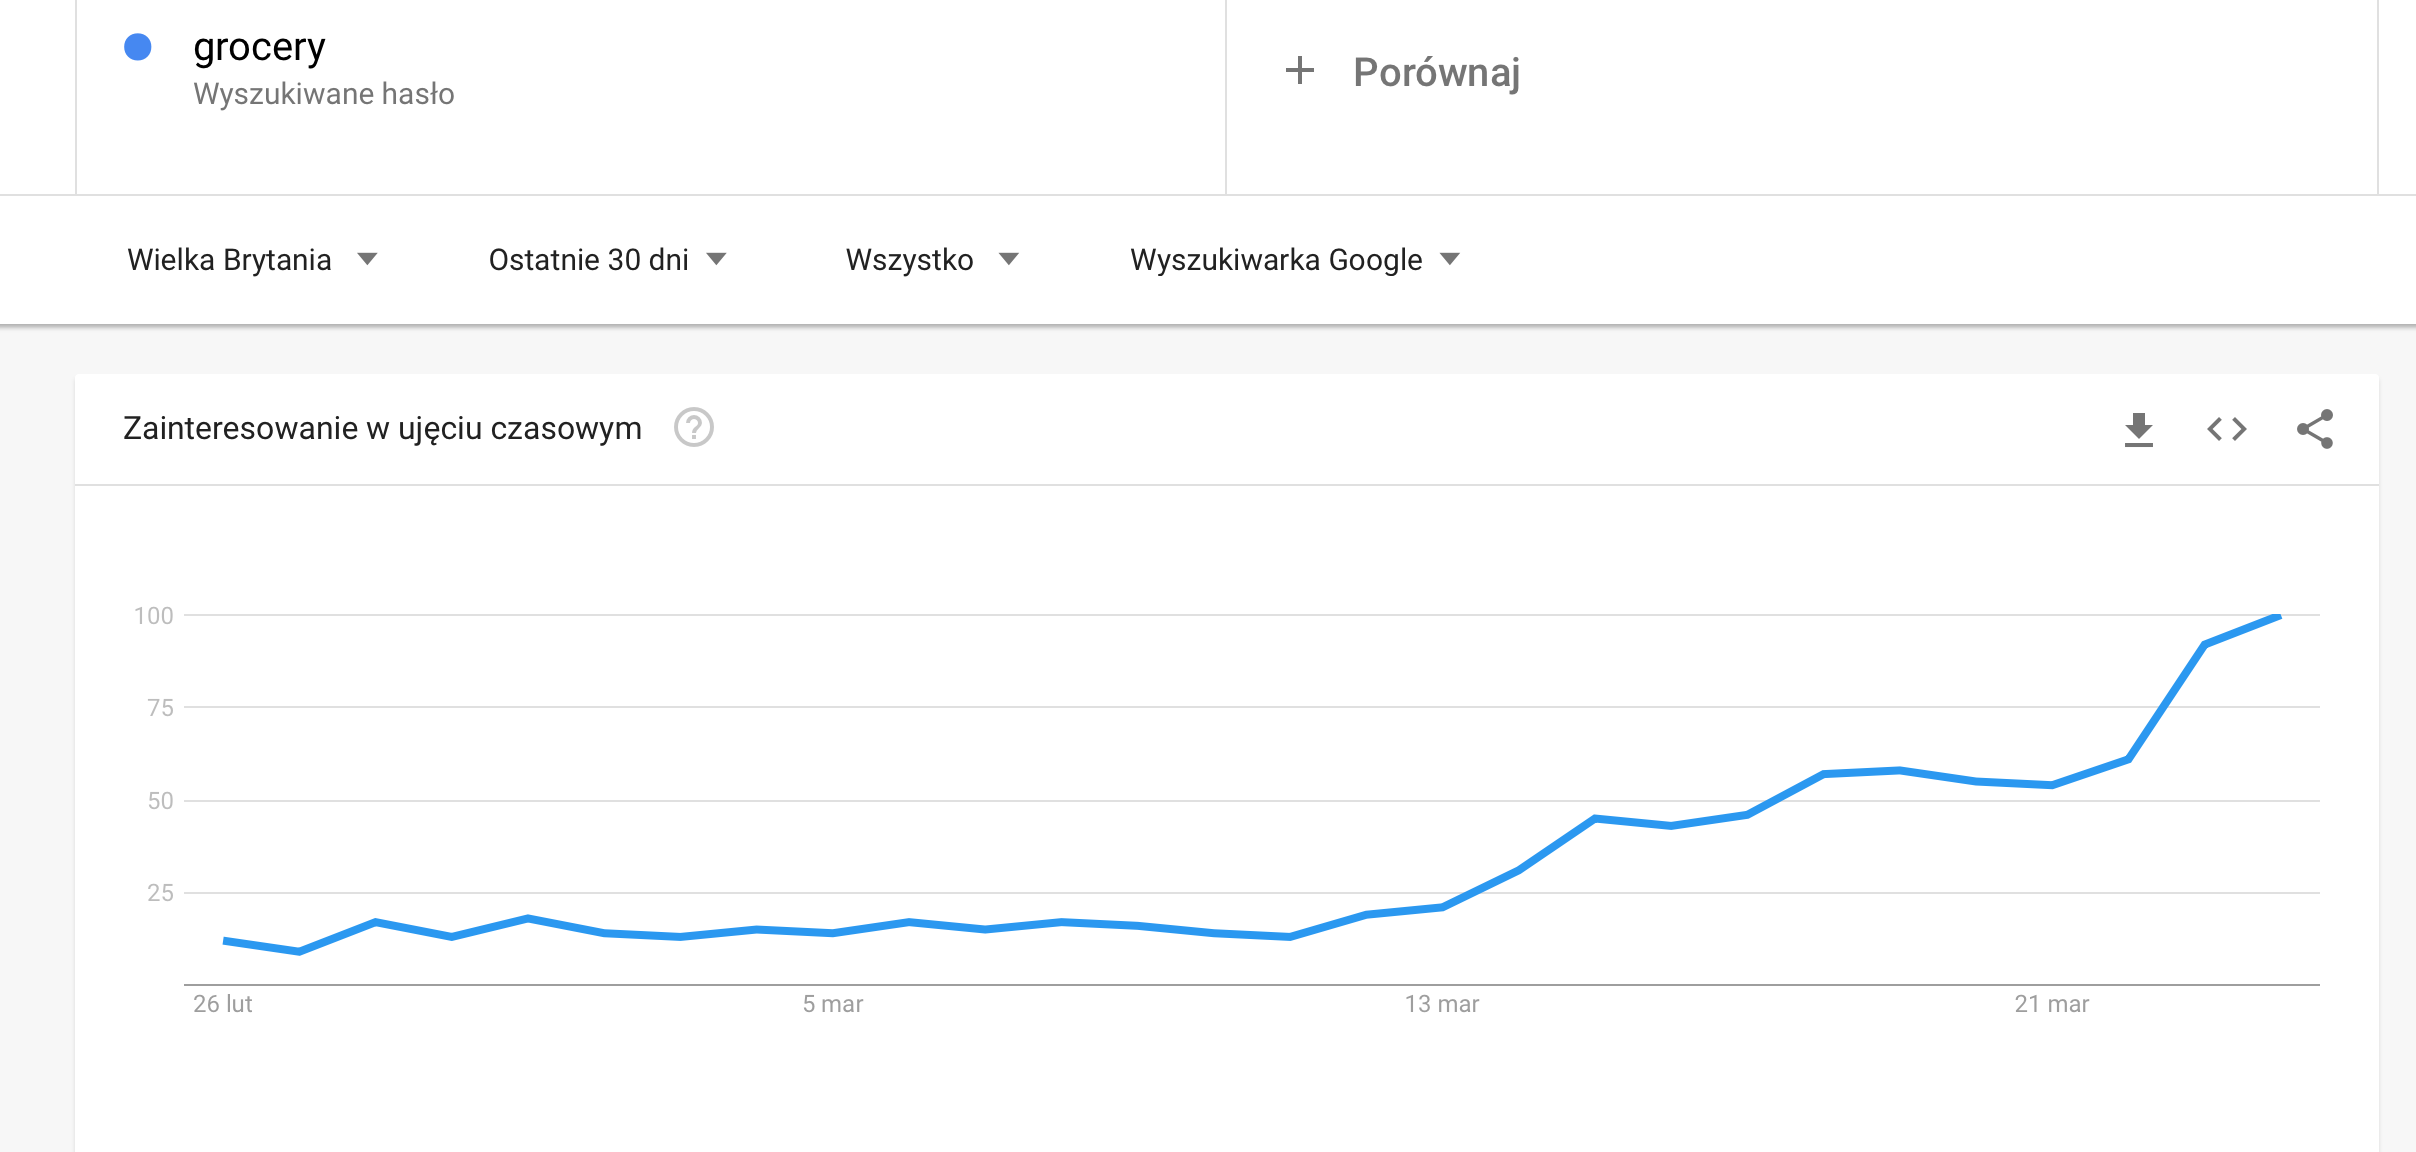Click the plus icon beside Porównaj
The width and height of the screenshot is (2416, 1152).
1299,71
